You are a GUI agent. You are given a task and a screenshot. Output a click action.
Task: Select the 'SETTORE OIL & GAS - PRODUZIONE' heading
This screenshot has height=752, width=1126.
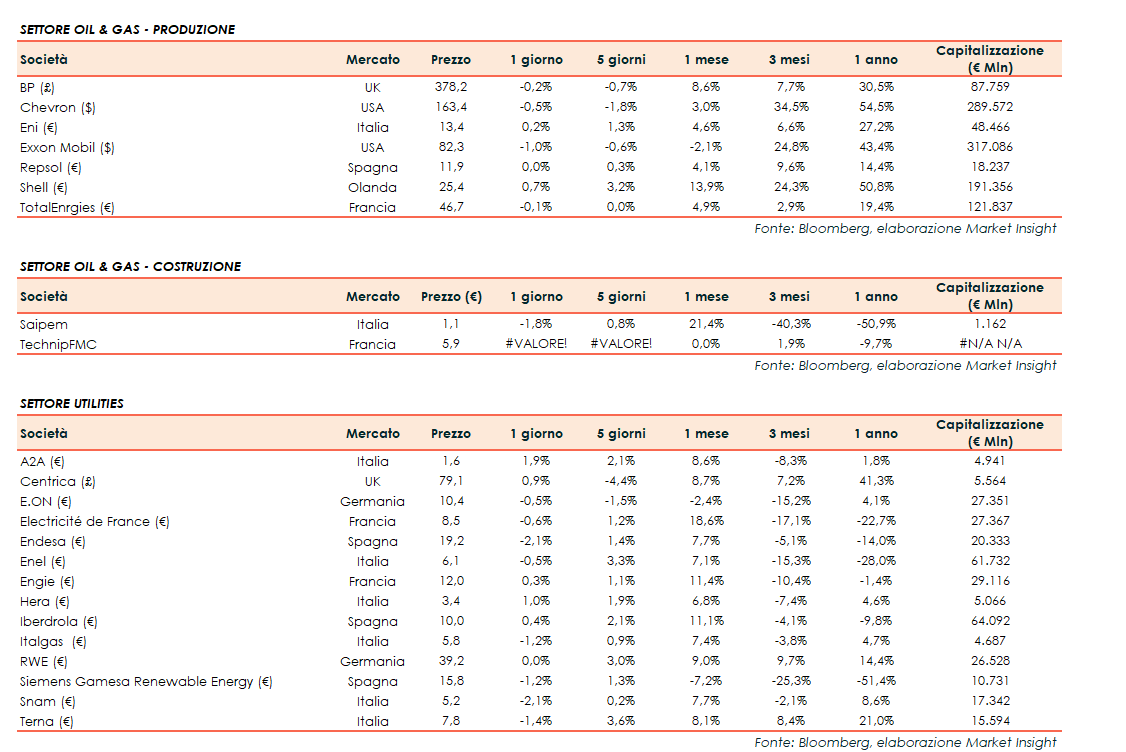point(128,30)
